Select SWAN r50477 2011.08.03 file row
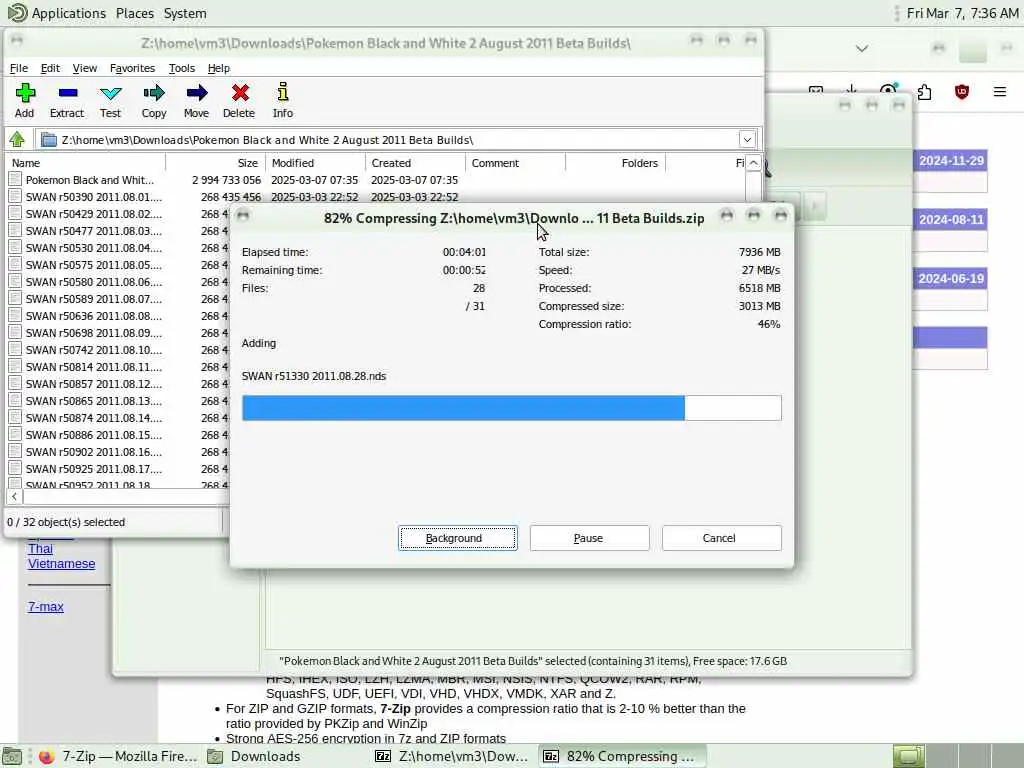This screenshot has height=768, width=1024. pyautogui.click(x=118, y=231)
